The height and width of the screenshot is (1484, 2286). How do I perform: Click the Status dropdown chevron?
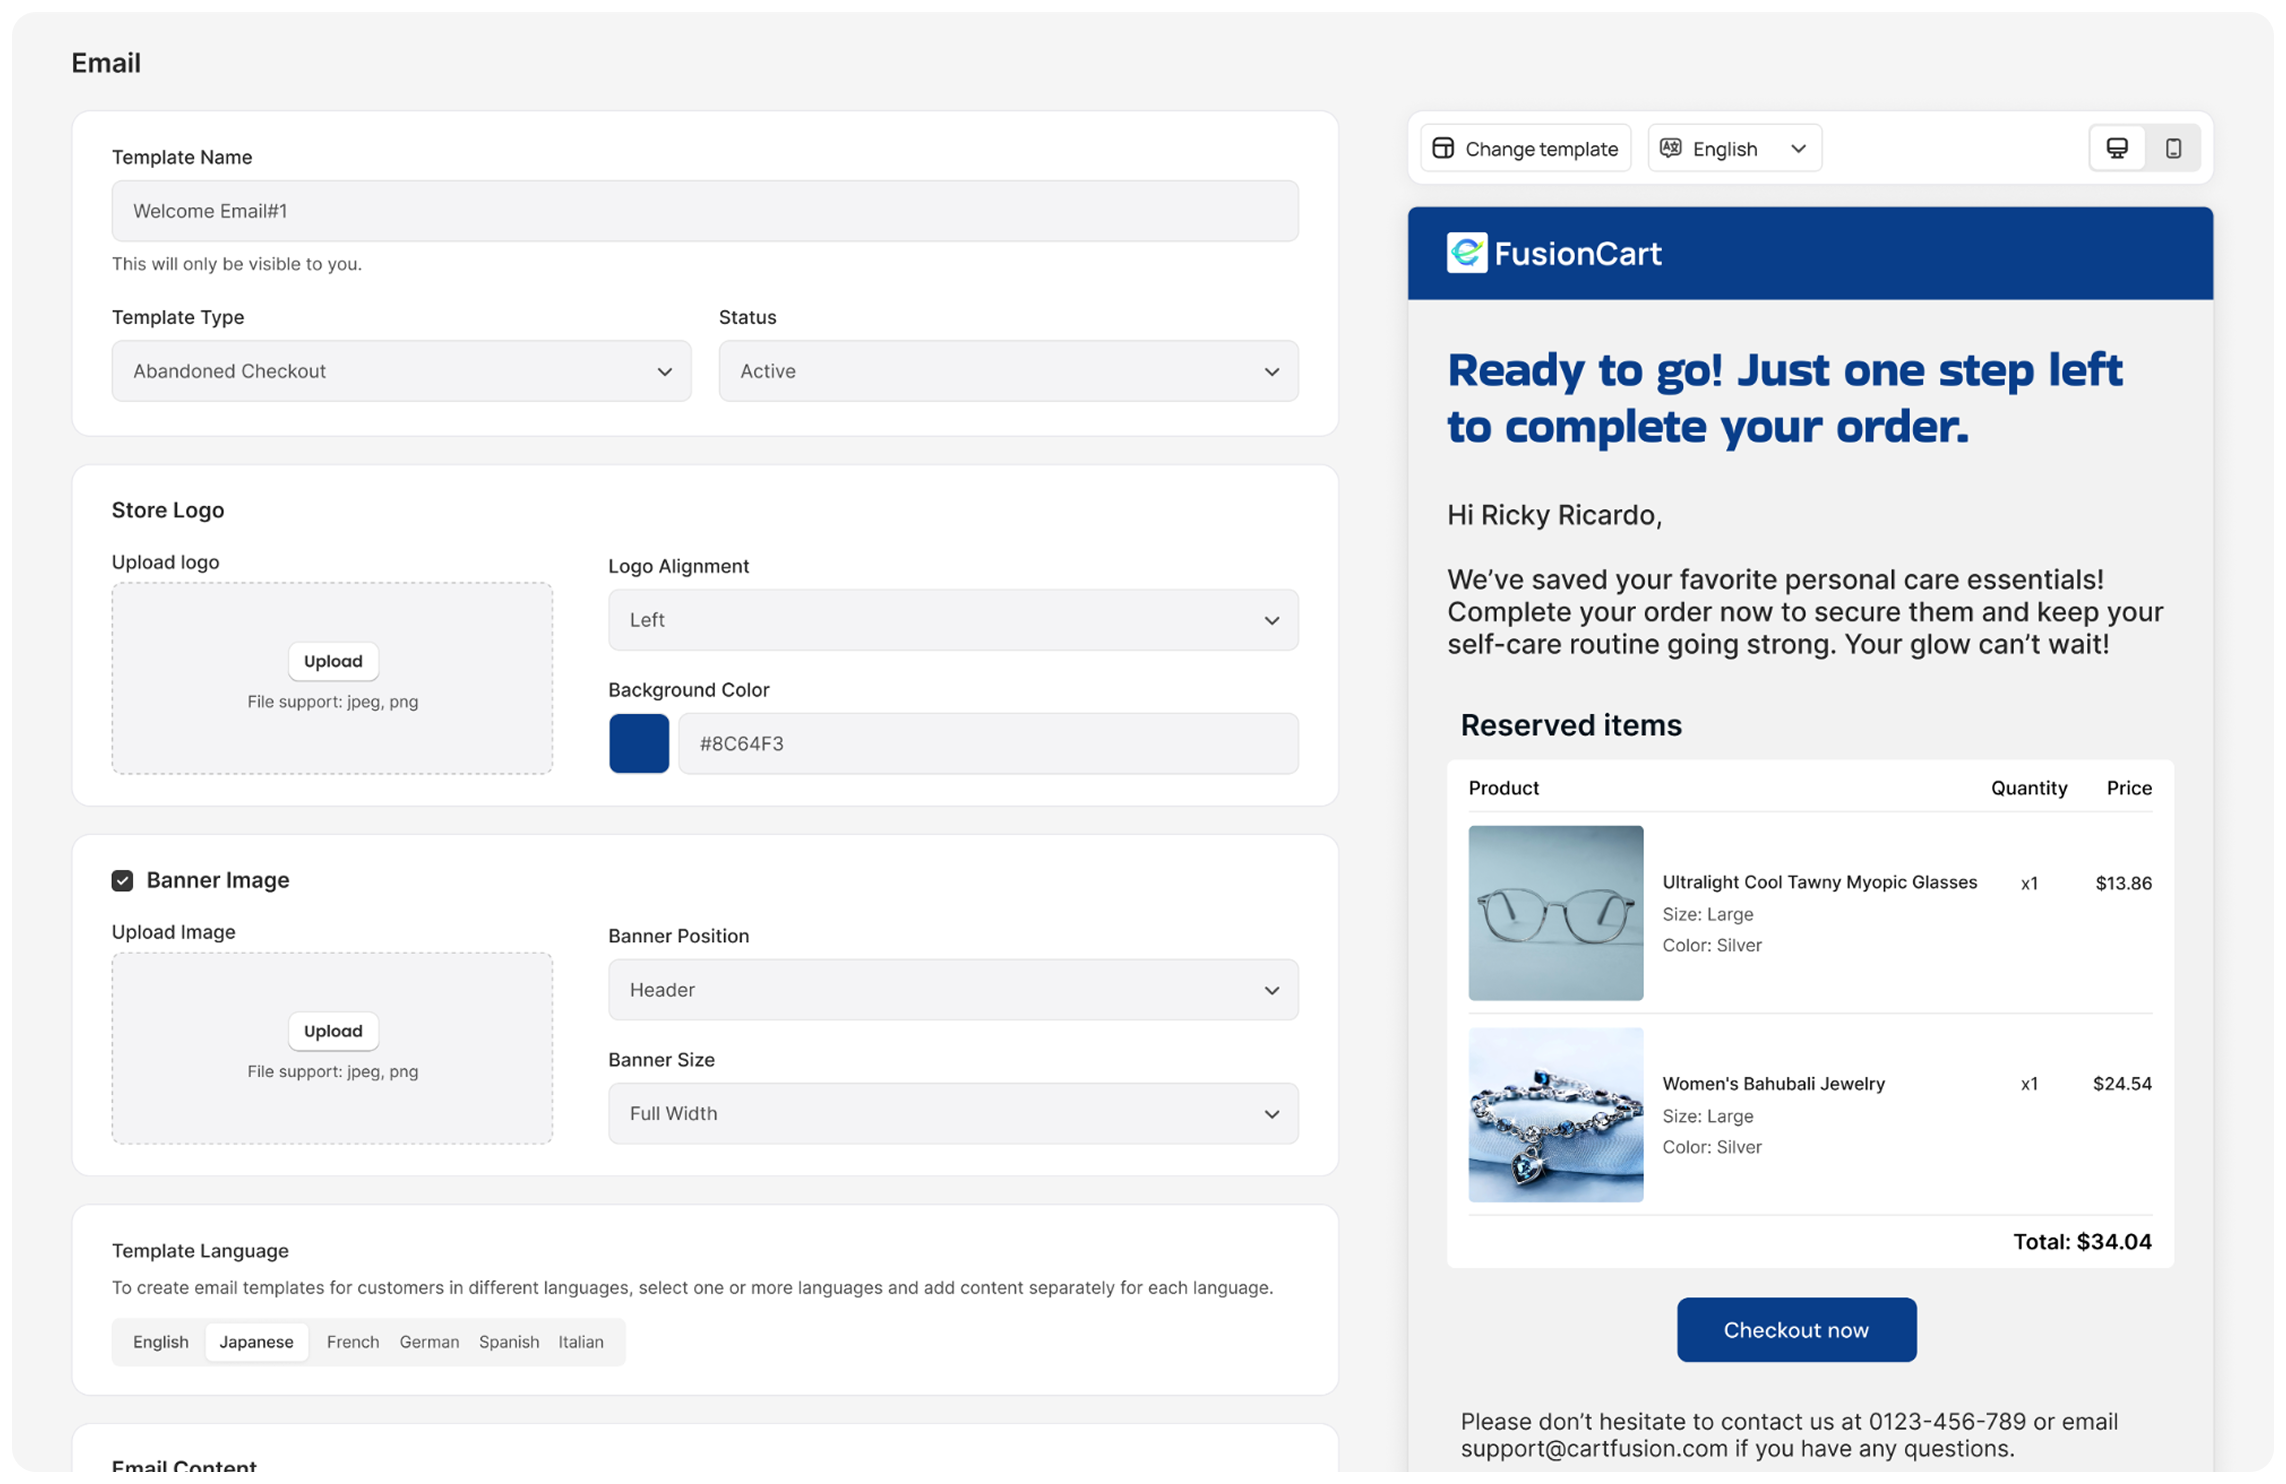click(x=1272, y=371)
